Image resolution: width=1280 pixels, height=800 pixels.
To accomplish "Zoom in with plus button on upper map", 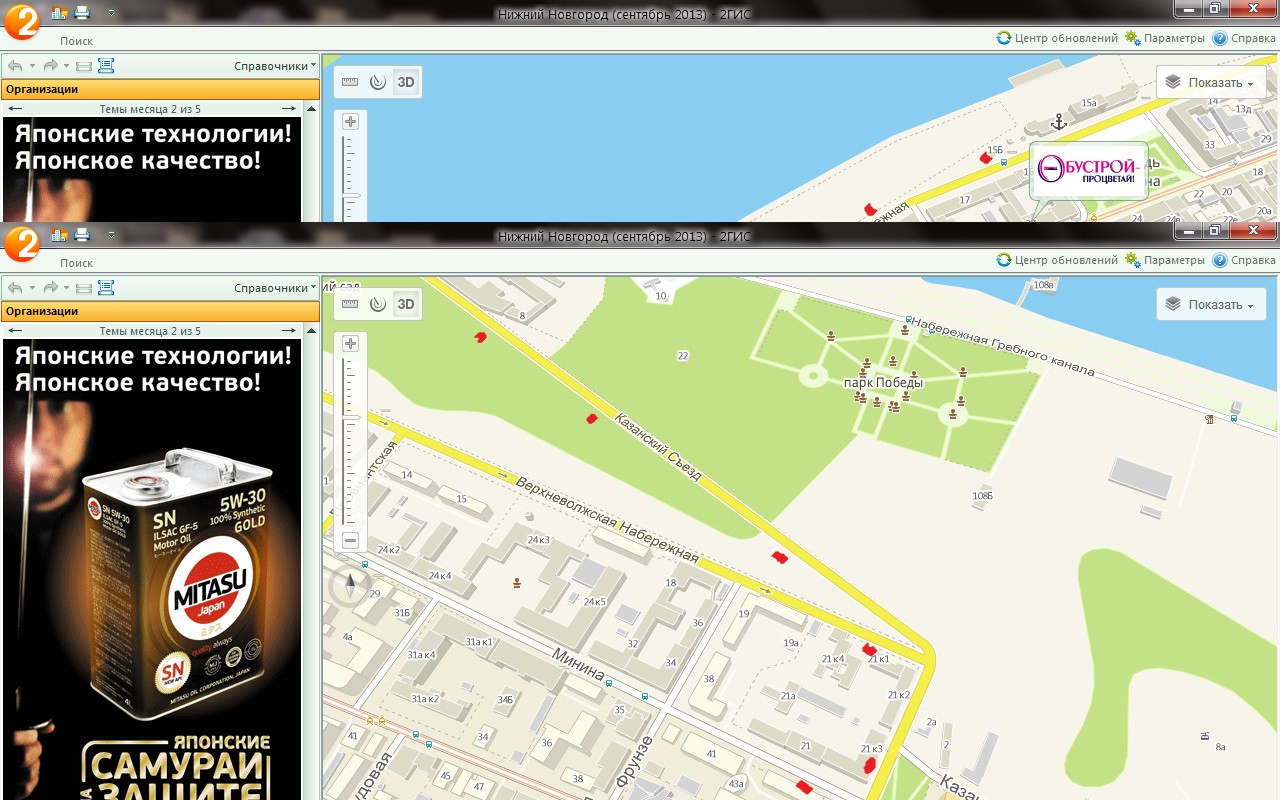I will (x=350, y=121).
